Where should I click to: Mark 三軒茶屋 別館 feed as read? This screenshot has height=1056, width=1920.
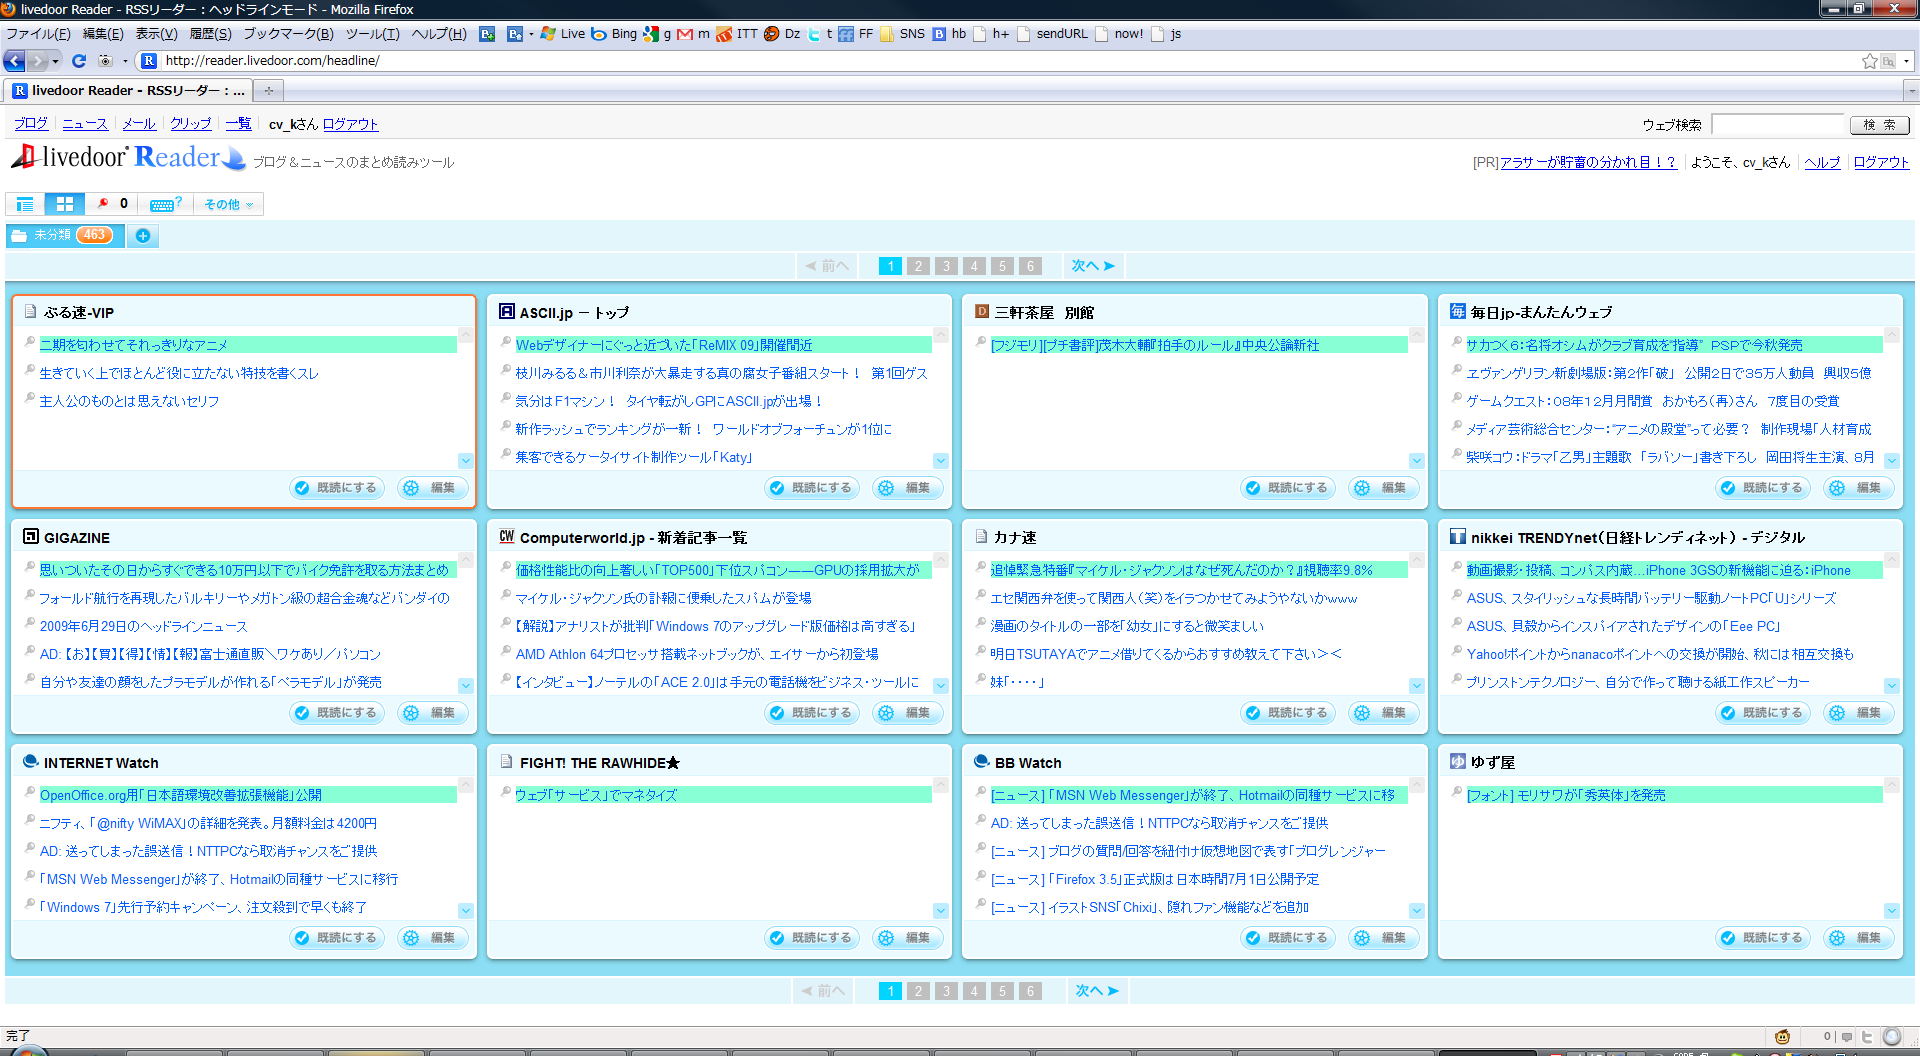[x=1287, y=488]
